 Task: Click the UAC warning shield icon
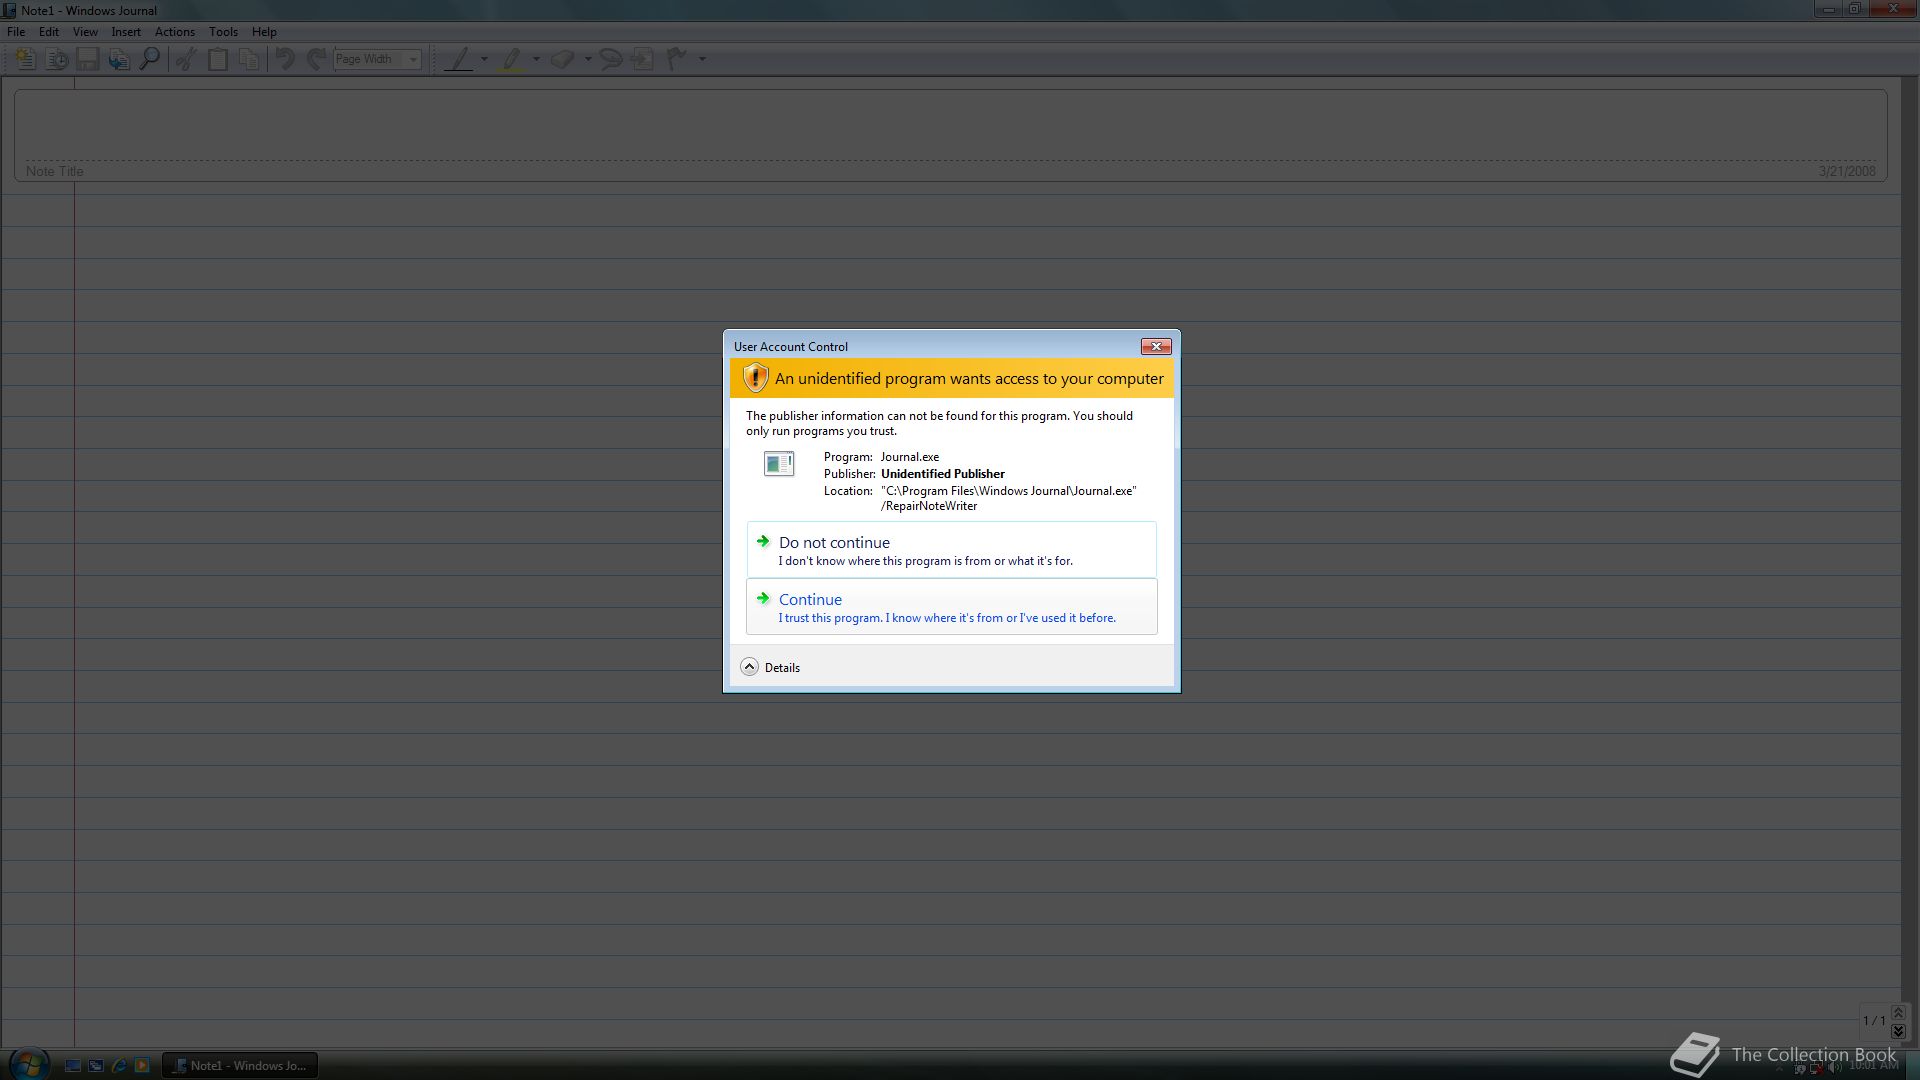[x=755, y=378]
